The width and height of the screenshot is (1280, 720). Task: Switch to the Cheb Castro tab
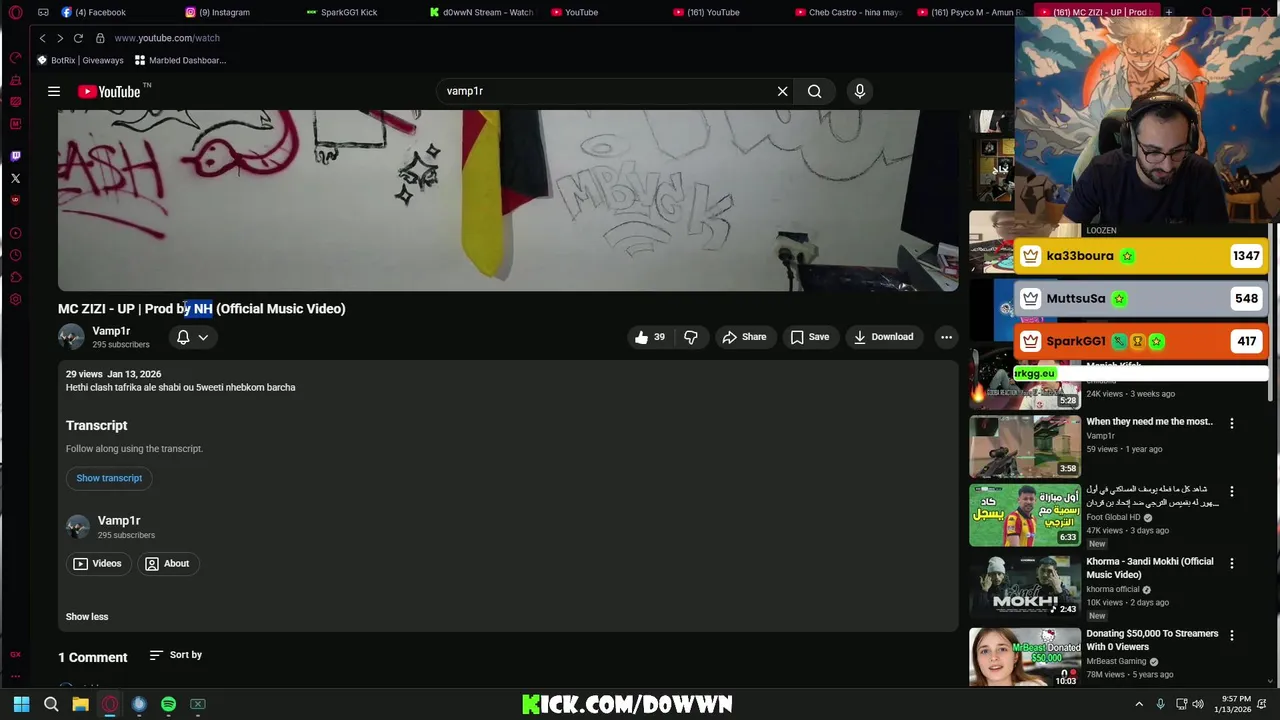click(x=850, y=12)
